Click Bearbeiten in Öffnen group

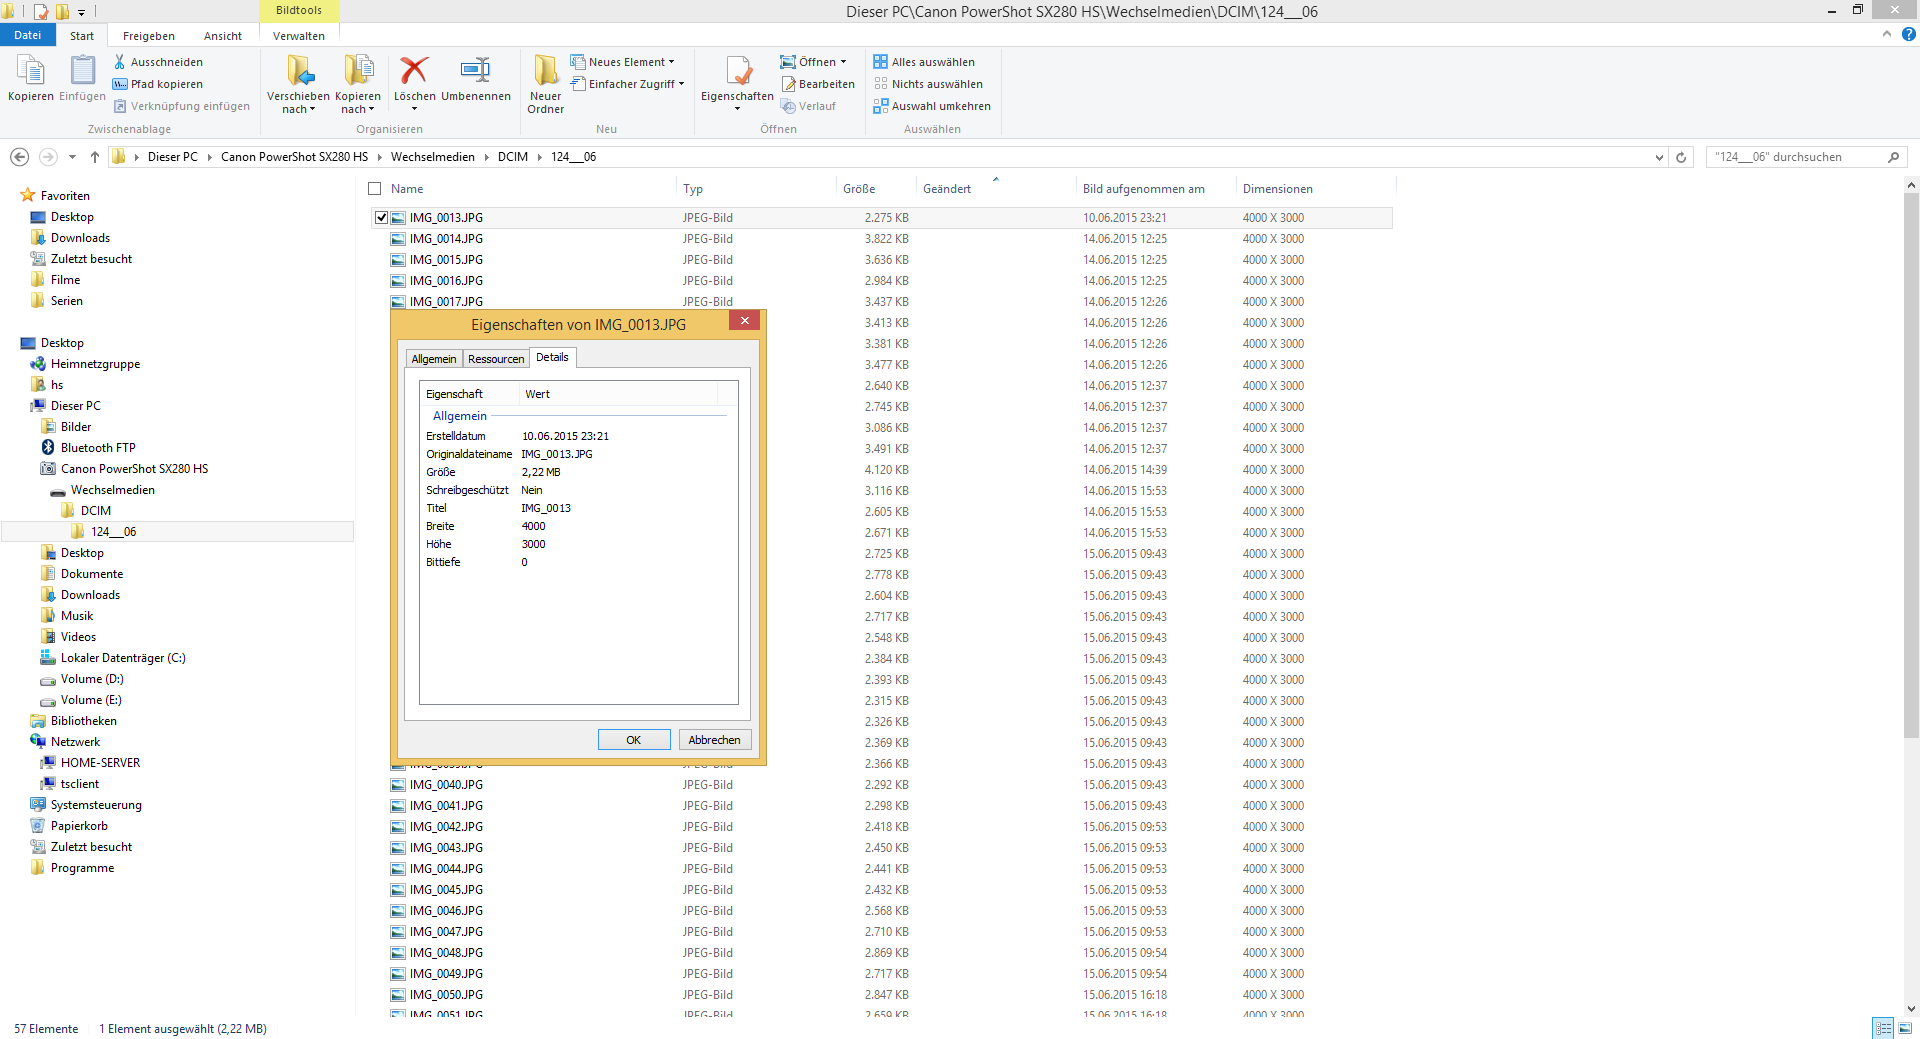[x=818, y=84]
